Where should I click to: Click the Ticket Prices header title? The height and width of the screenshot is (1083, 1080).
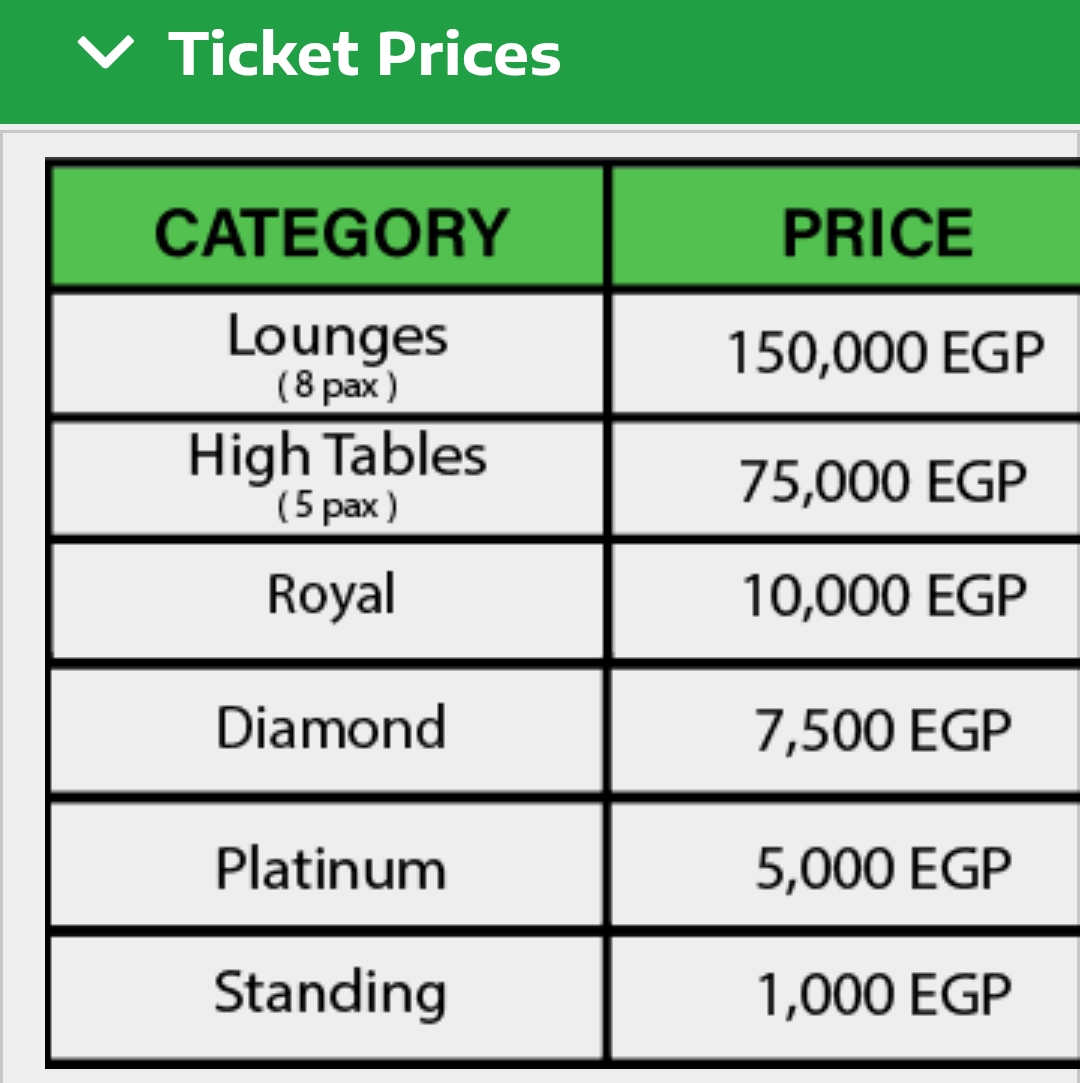(x=365, y=54)
